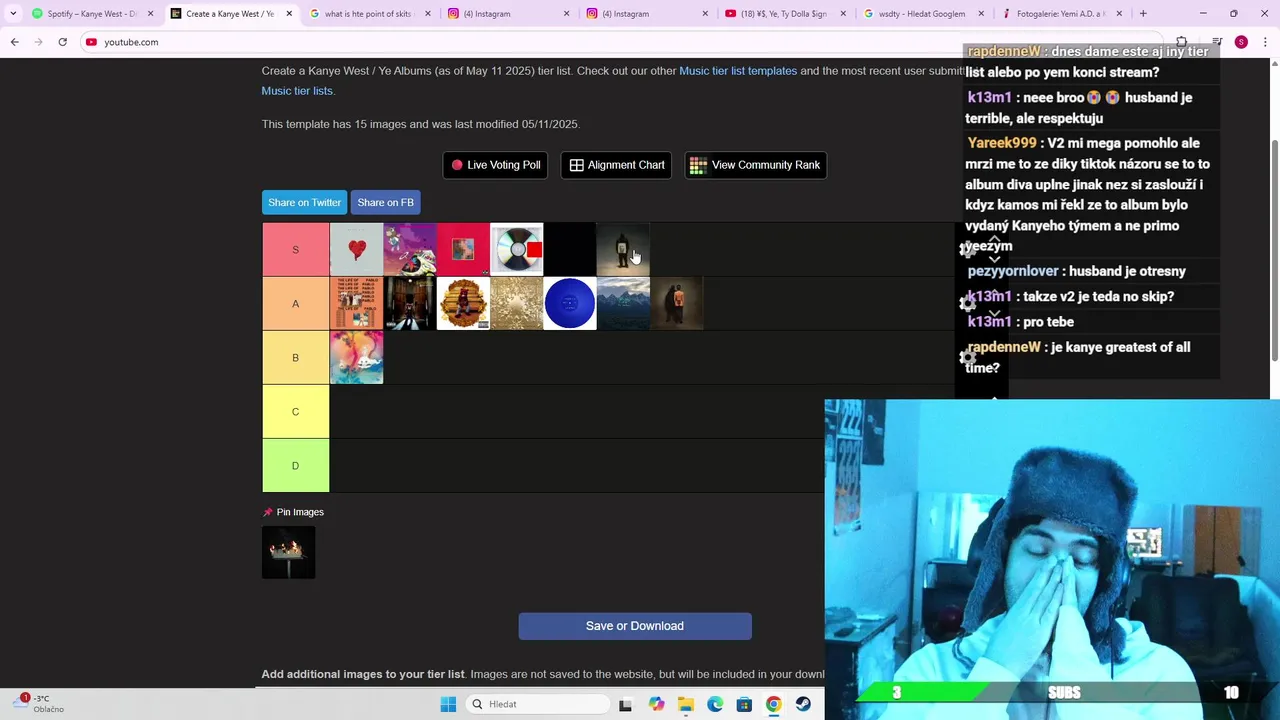Select the Yeezus CD cover in S tier

coord(517,249)
